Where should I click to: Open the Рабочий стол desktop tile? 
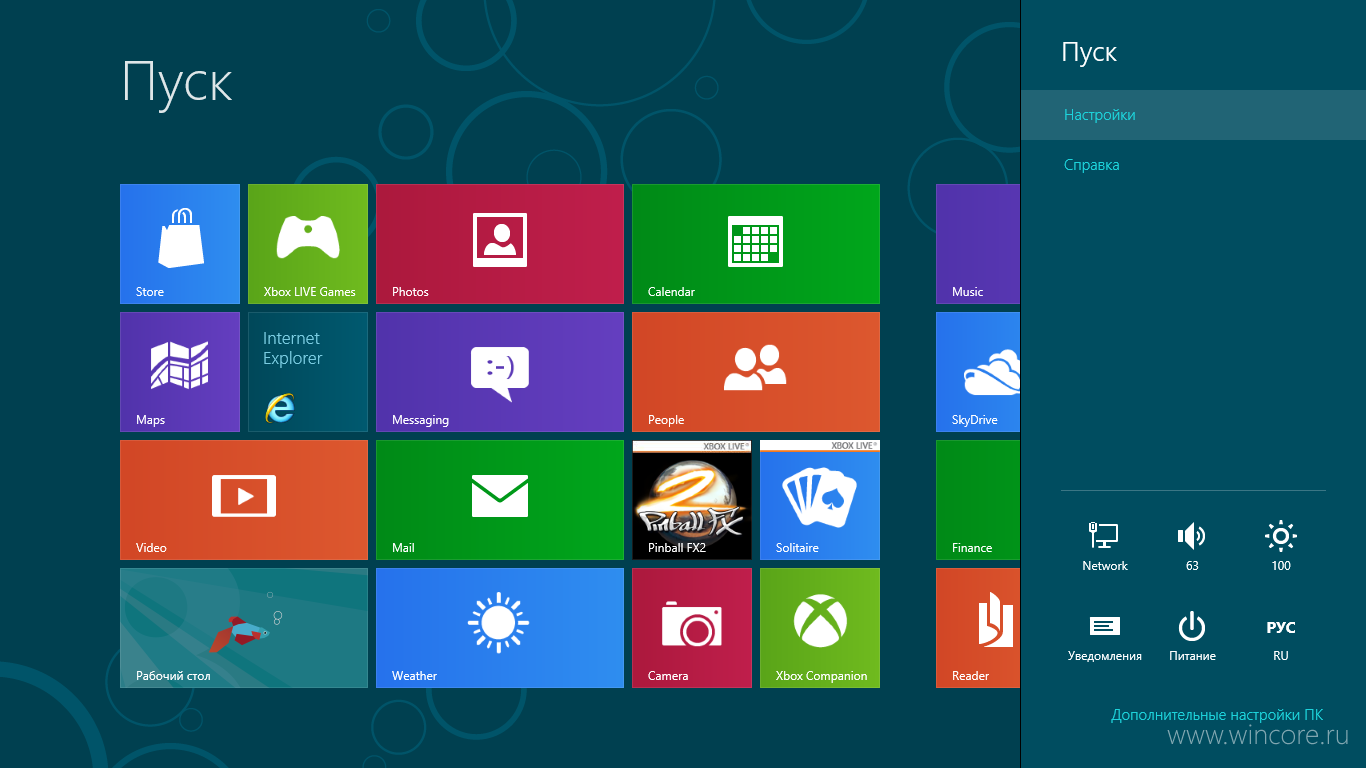244,628
